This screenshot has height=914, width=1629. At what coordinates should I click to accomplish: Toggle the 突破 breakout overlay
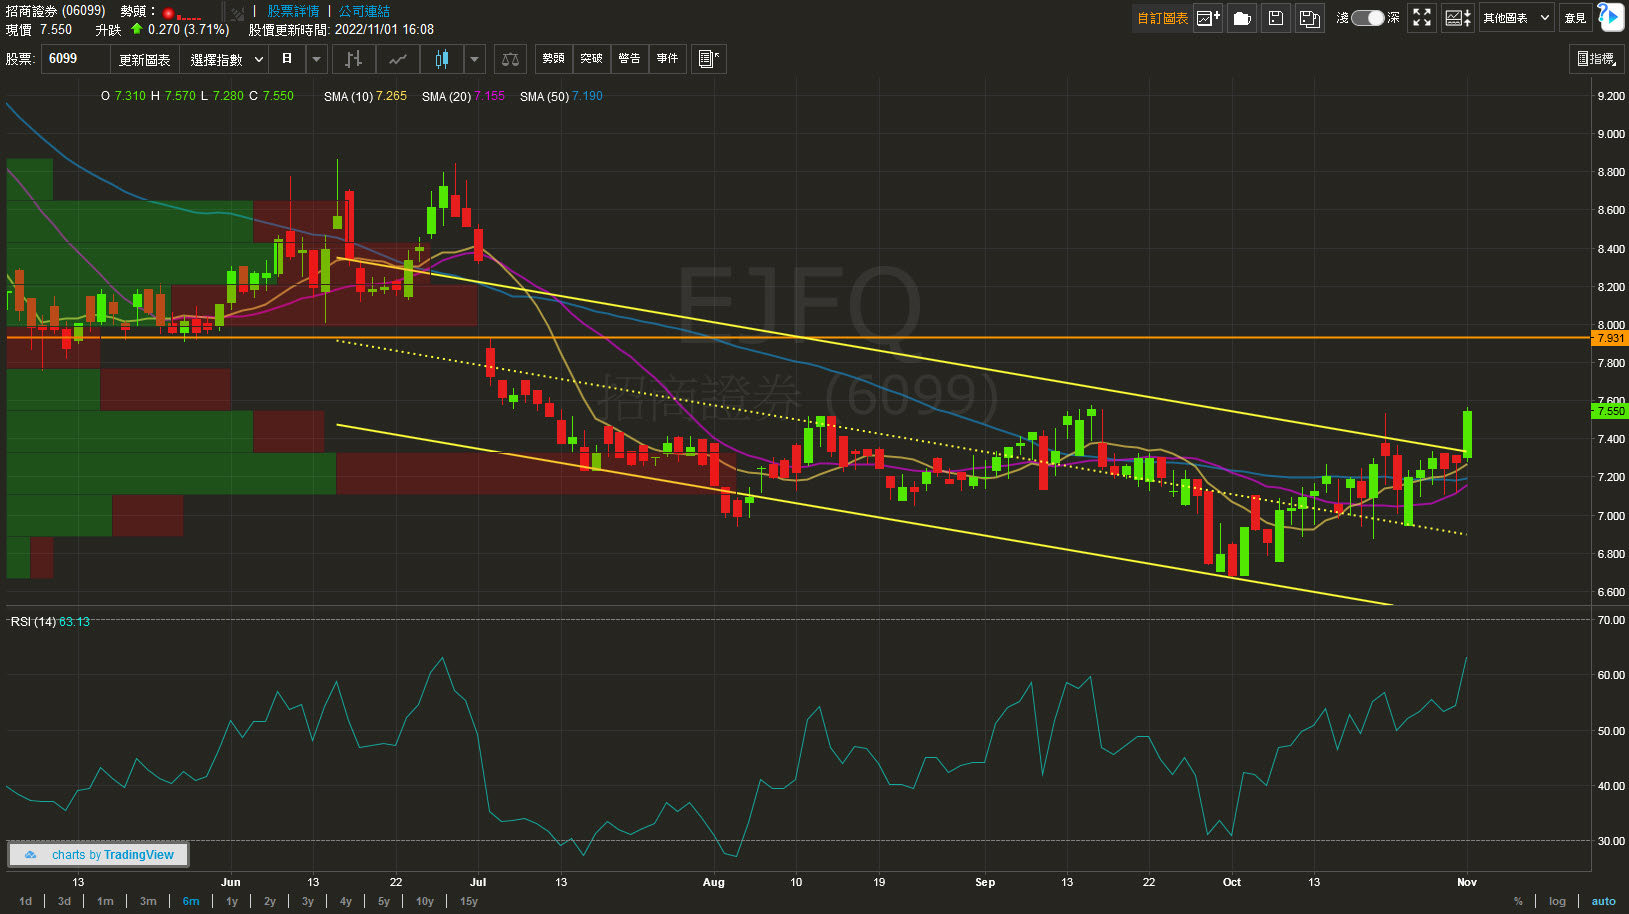click(592, 59)
